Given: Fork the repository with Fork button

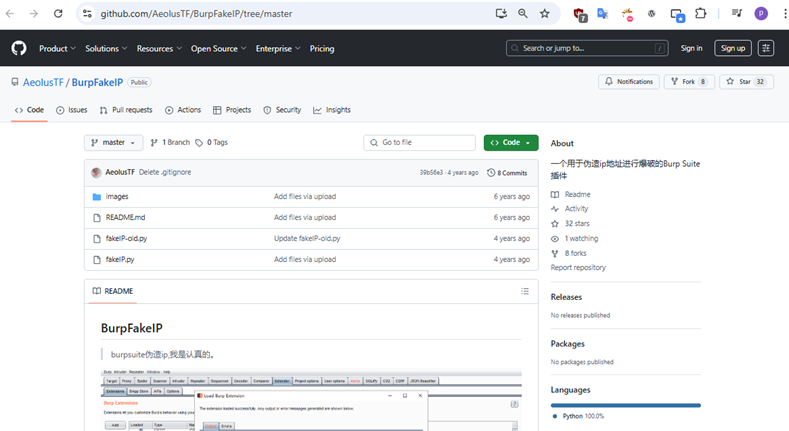Looking at the screenshot, I should coord(689,82).
